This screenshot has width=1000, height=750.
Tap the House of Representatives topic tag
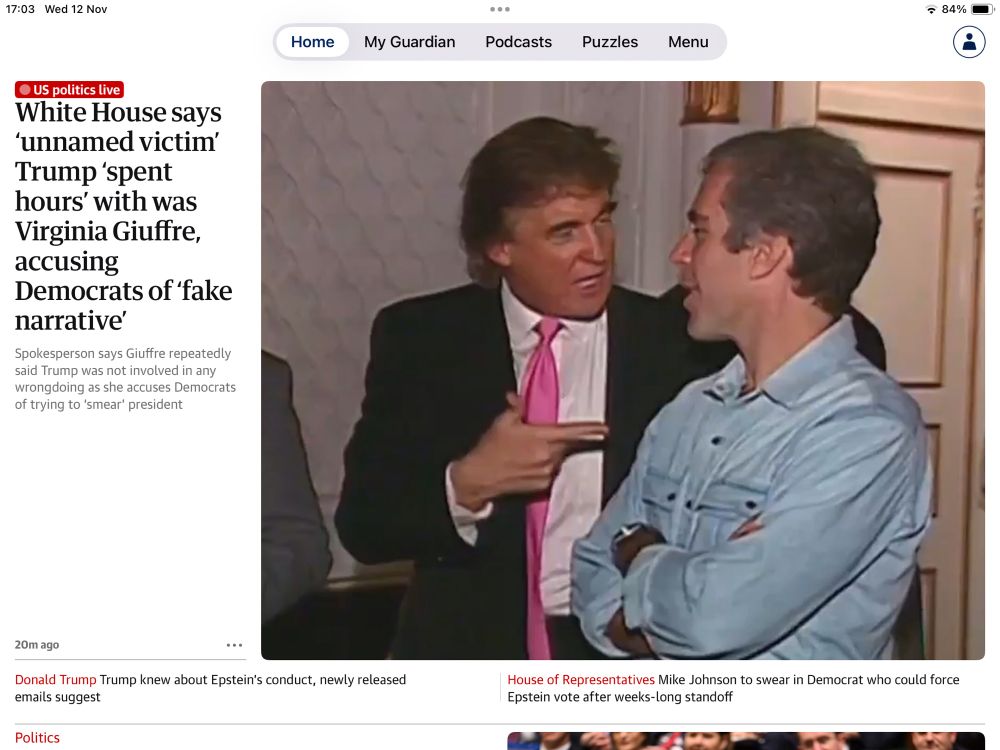pos(581,680)
